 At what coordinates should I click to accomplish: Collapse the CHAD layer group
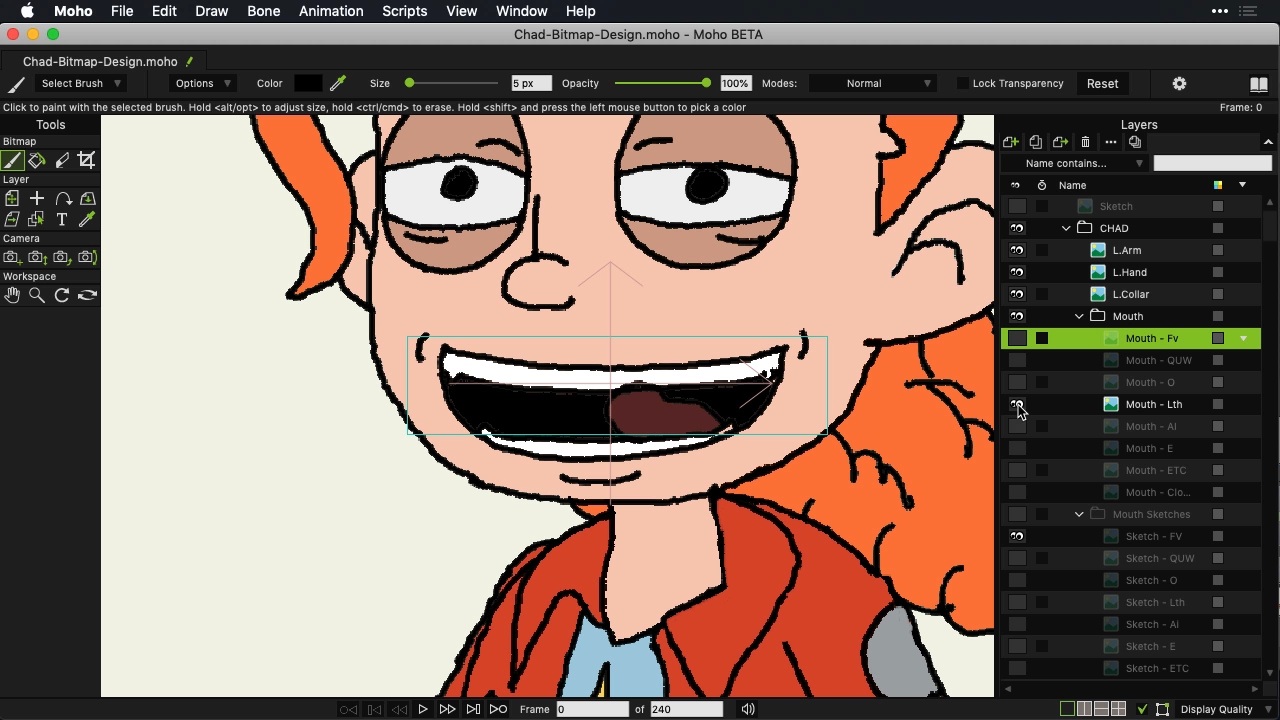tap(1065, 228)
